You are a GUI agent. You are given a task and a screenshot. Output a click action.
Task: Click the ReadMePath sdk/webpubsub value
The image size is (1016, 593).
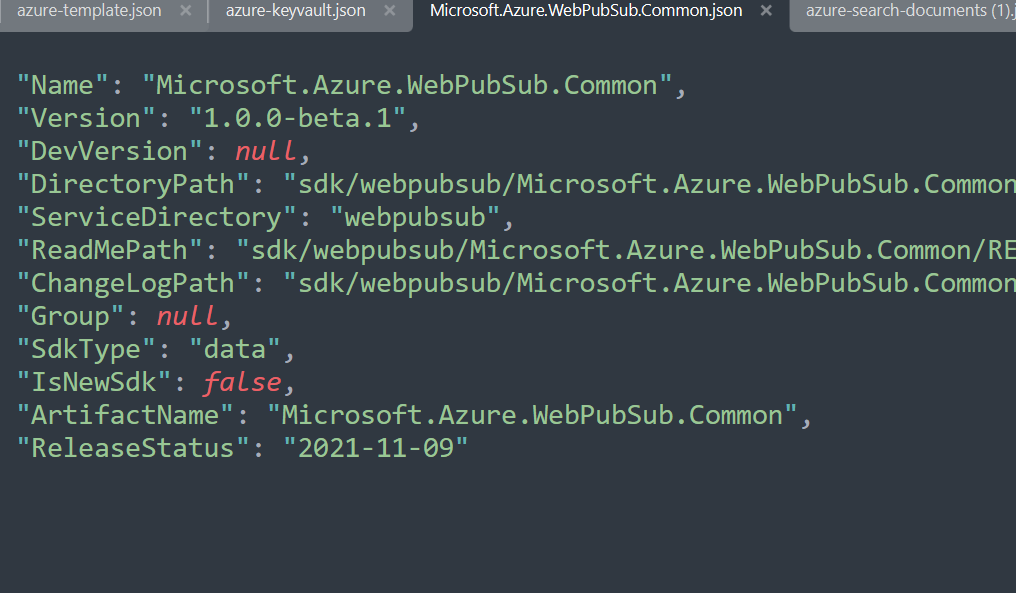coord(626,251)
